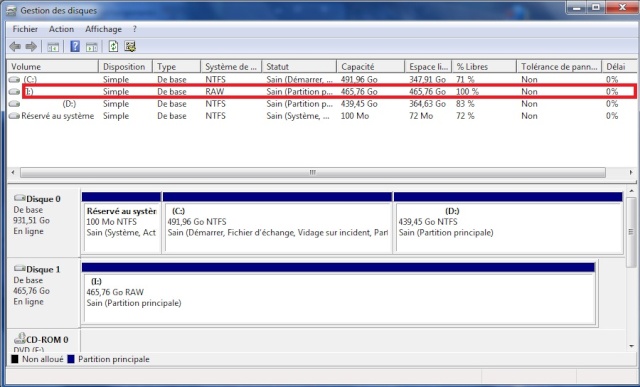Select the Disque 0 label panel
Viewport: 640px width, 387px height.
44,222
